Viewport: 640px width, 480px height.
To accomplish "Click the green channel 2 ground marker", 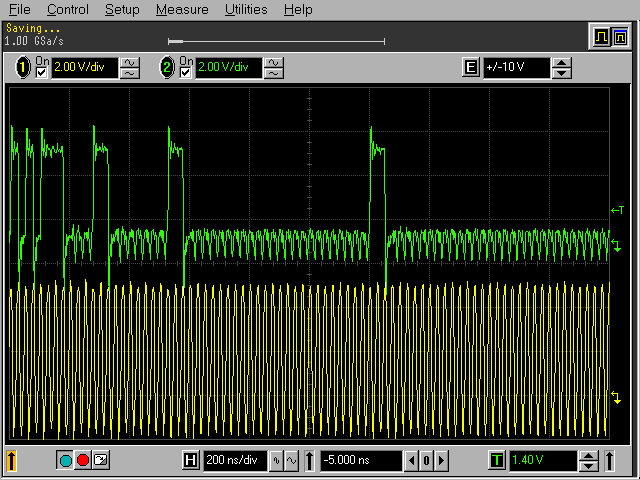I will [x=616, y=245].
